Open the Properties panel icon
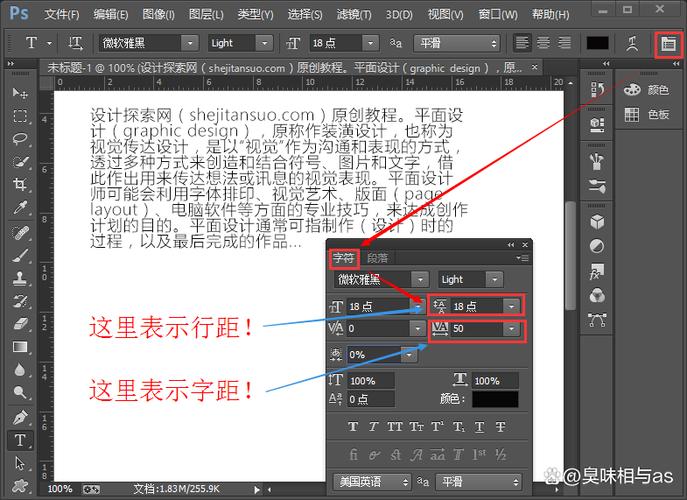This screenshot has height=500, width=687. click(597, 125)
